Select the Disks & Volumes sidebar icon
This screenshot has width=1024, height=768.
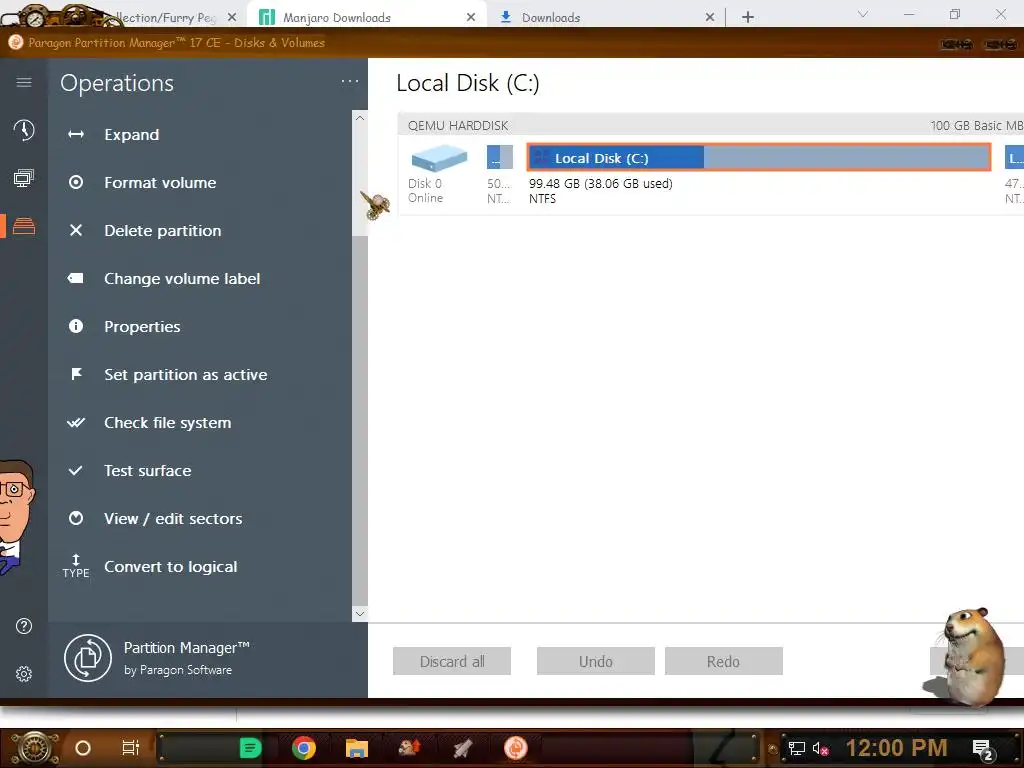click(x=24, y=226)
